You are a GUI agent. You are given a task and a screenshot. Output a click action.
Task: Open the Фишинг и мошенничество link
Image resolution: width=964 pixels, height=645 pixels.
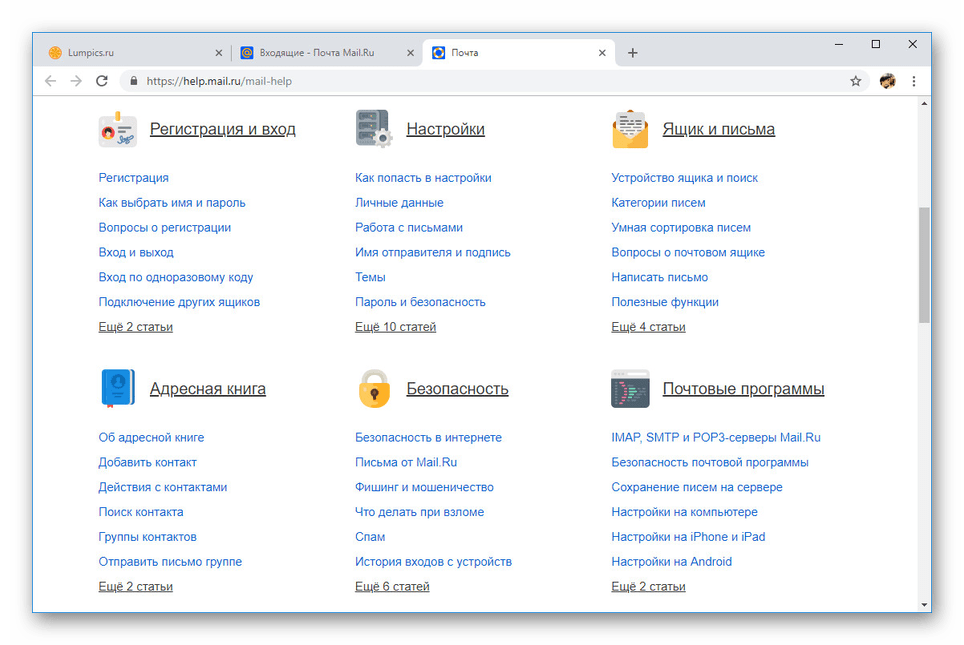pyautogui.click(x=424, y=487)
